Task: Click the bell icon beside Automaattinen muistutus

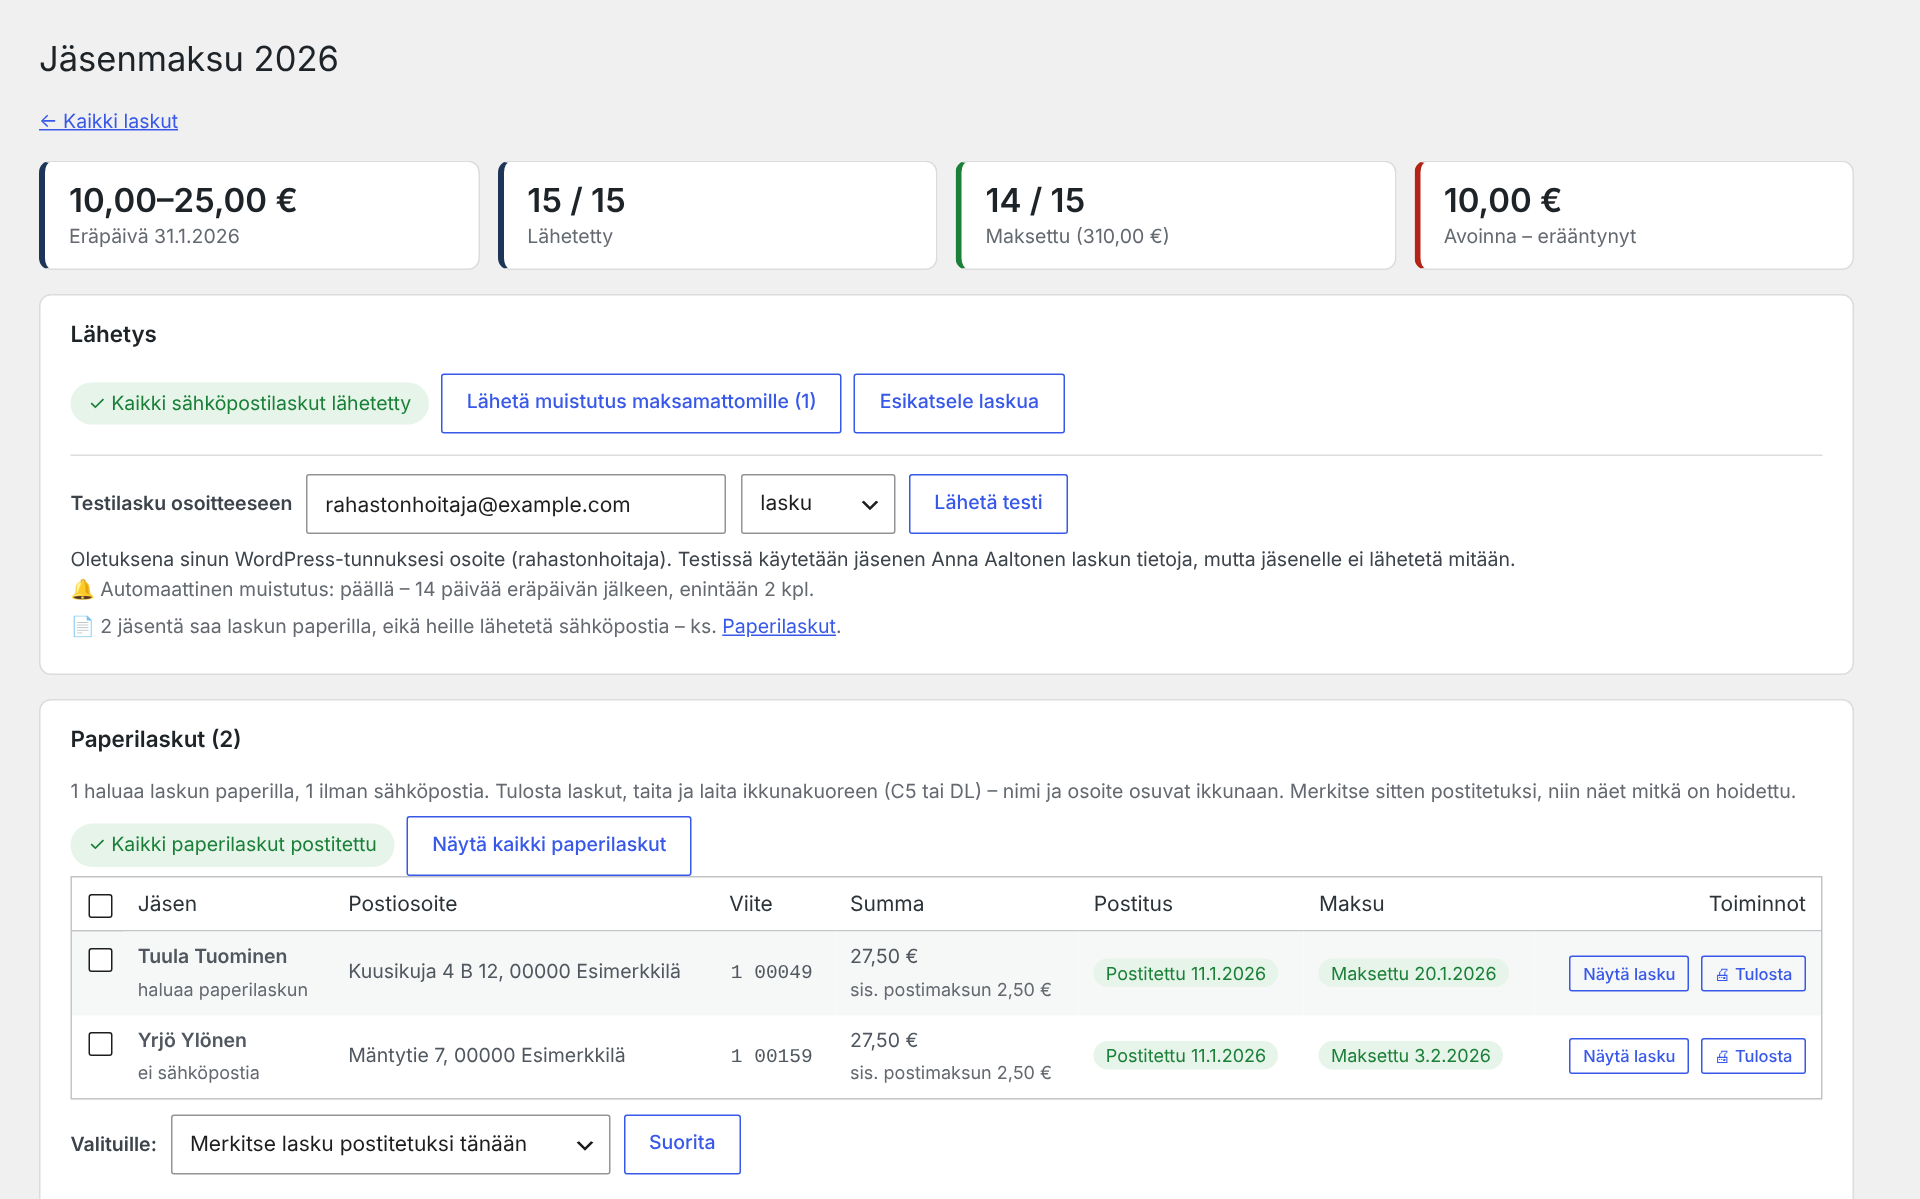Action: [82, 589]
